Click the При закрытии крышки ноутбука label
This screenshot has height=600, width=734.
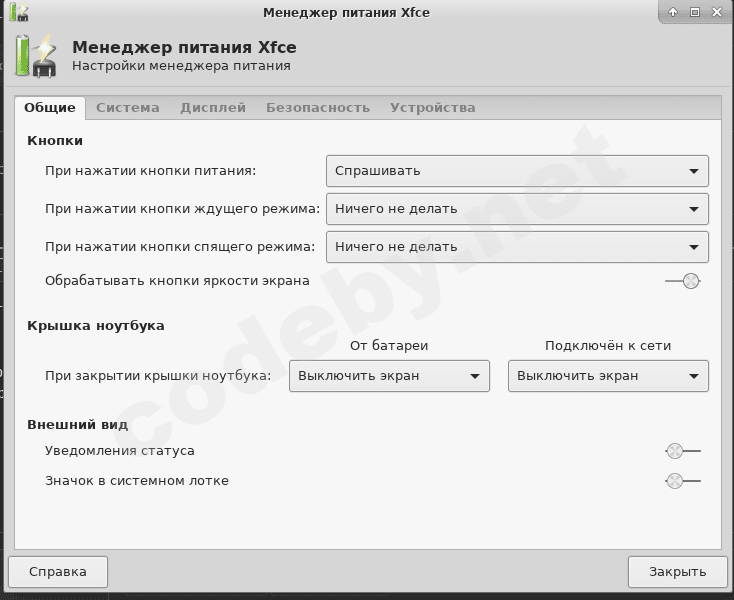(x=158, y=376)
